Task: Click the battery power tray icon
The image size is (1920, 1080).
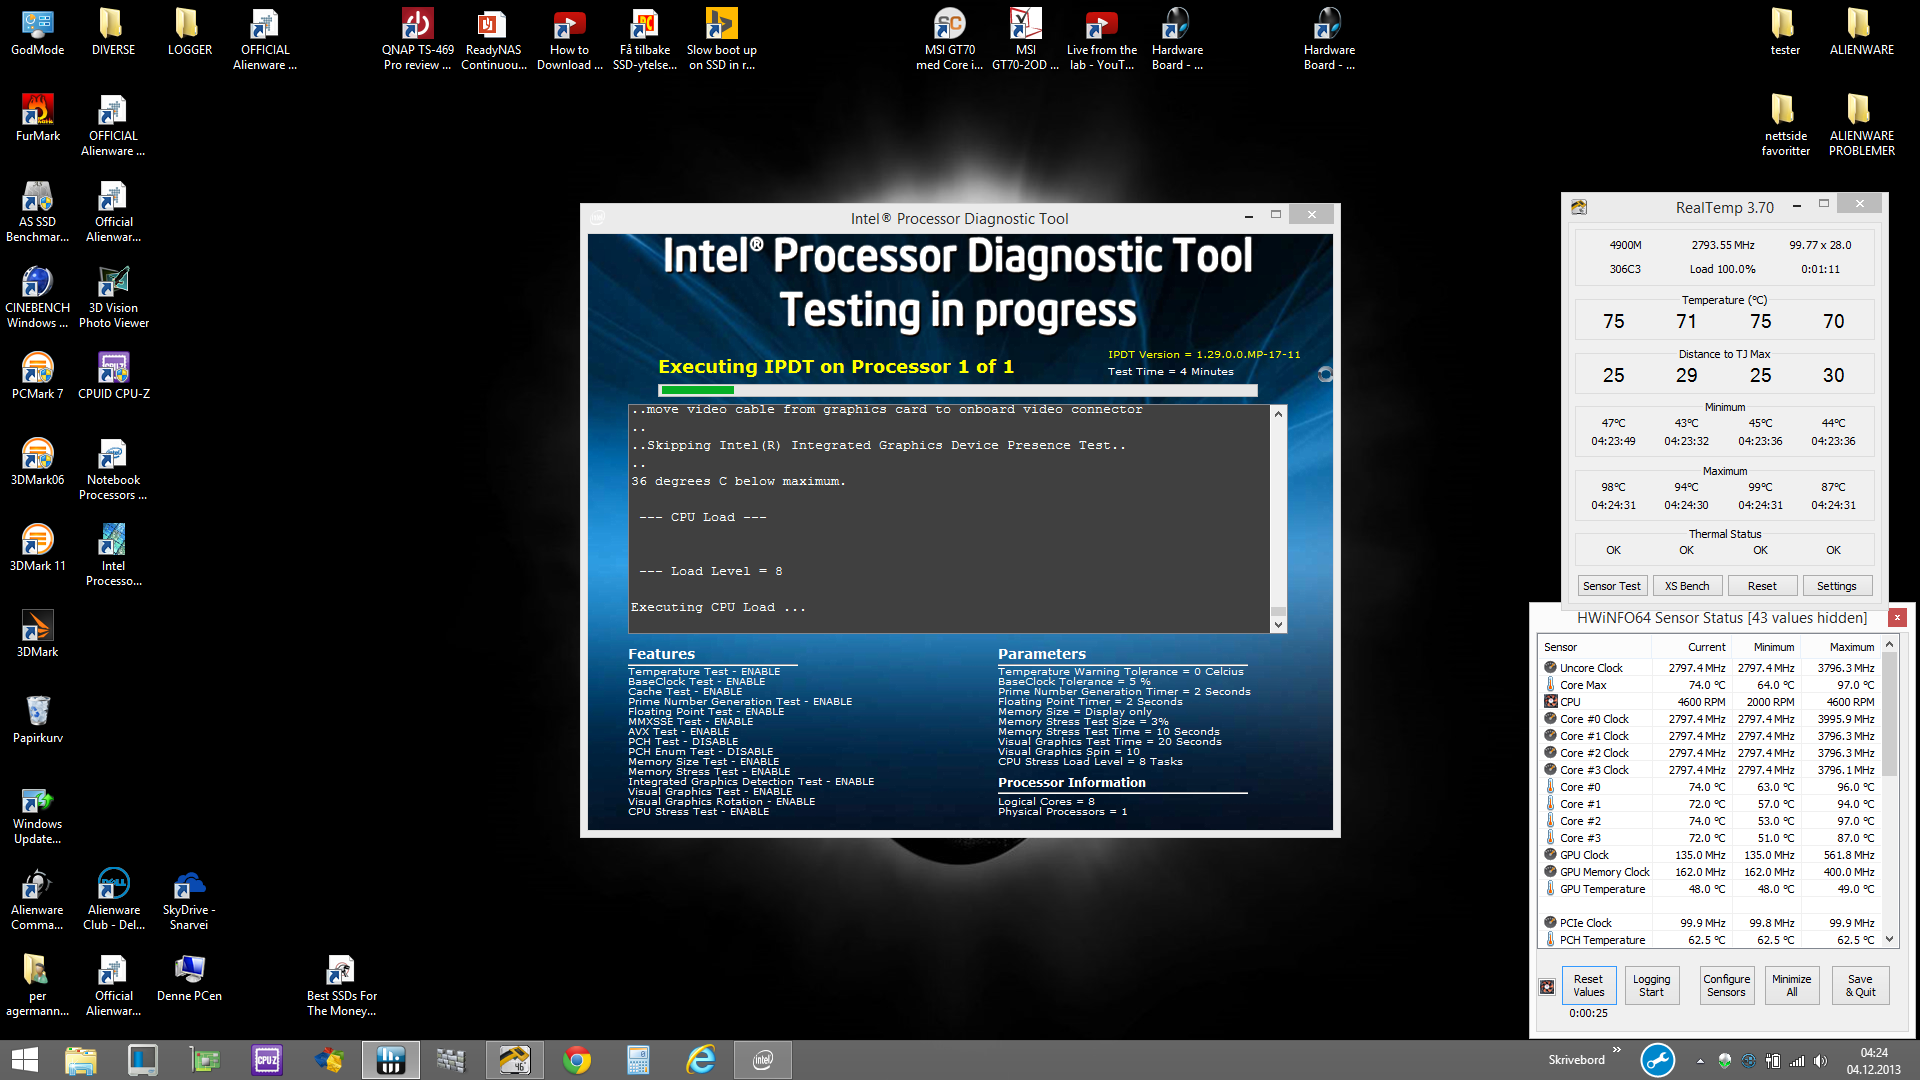Action: coord(1773,1061)
